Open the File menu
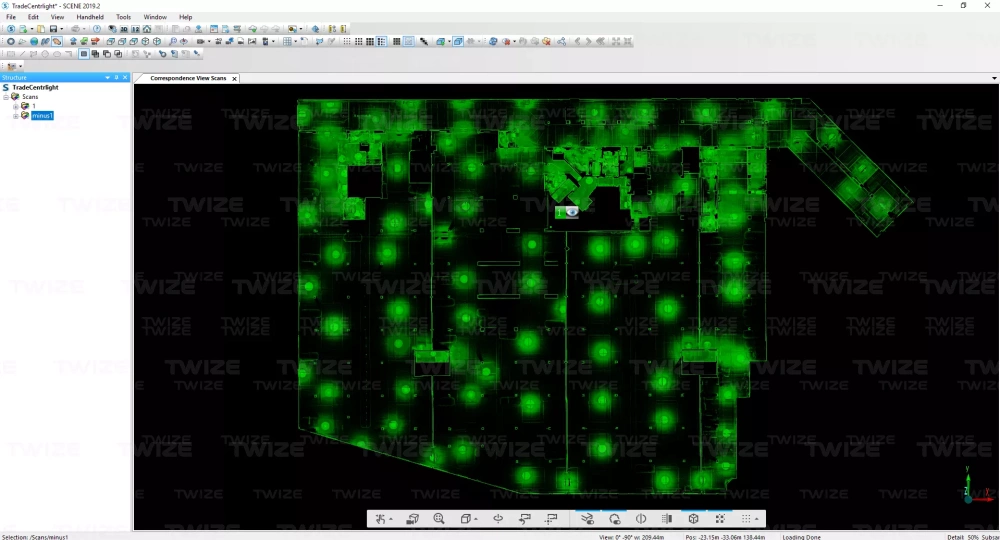1000x540 pixels. [11, 17]
